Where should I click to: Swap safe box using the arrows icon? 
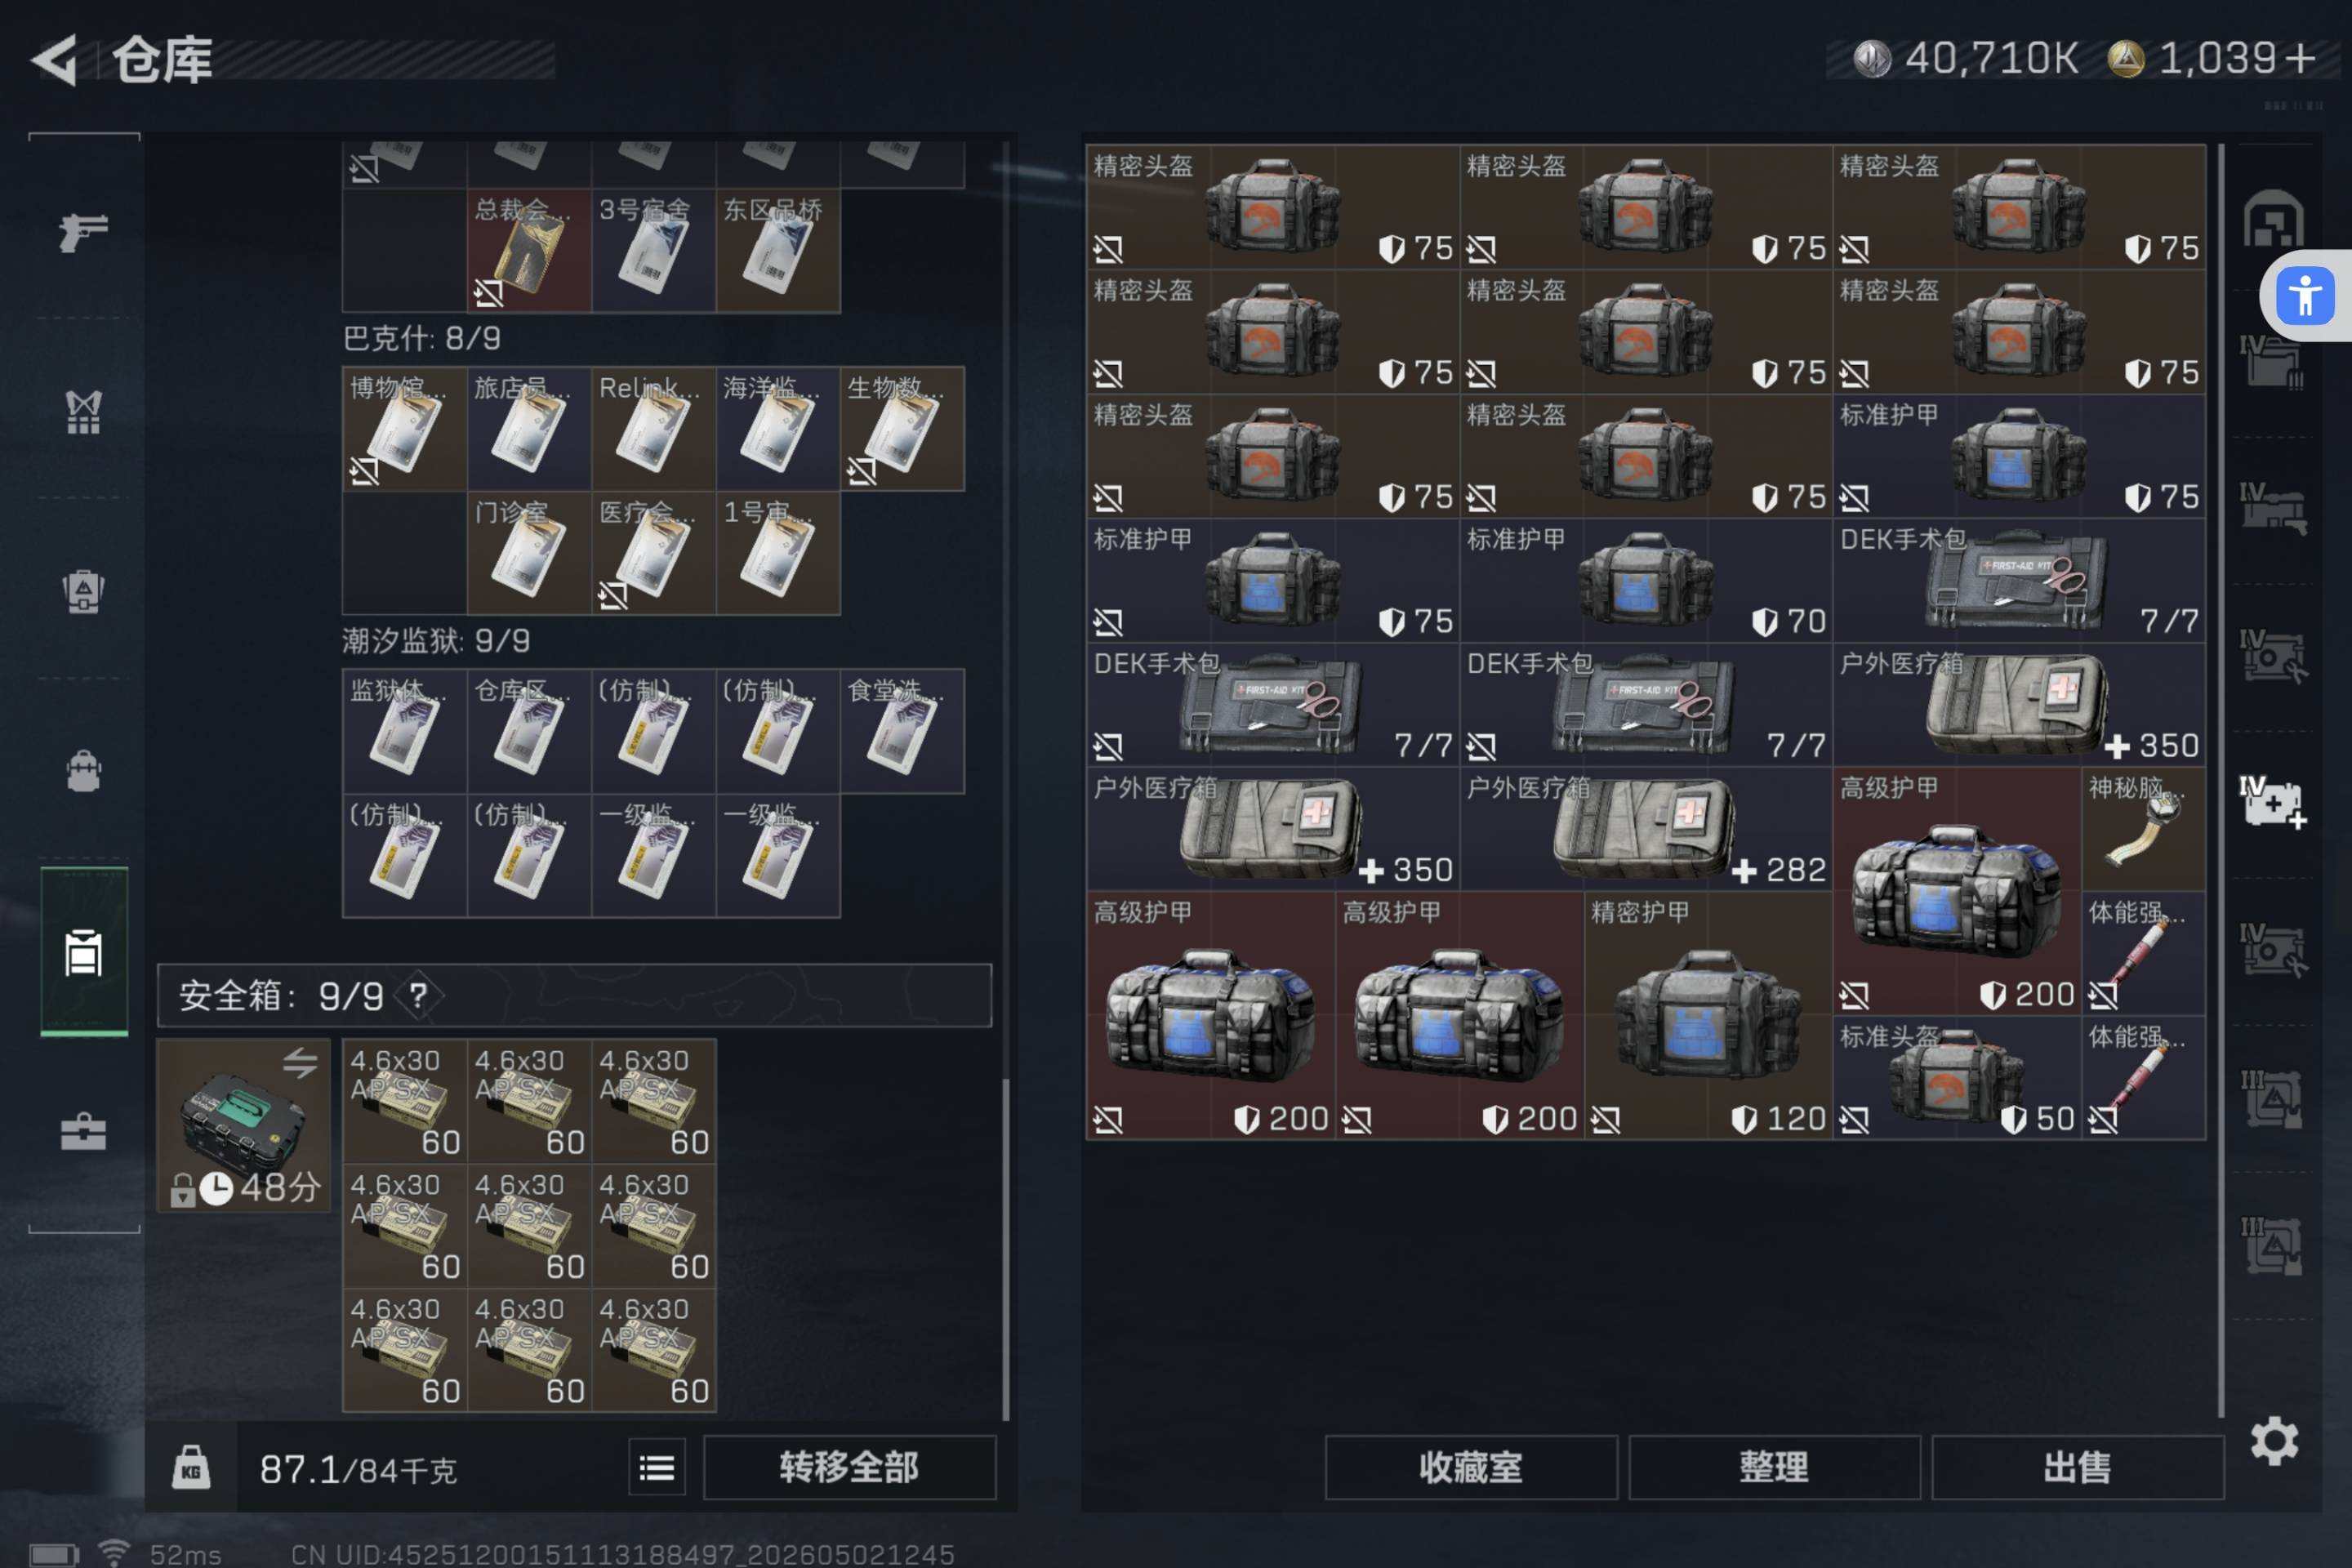click(300, 1062)
